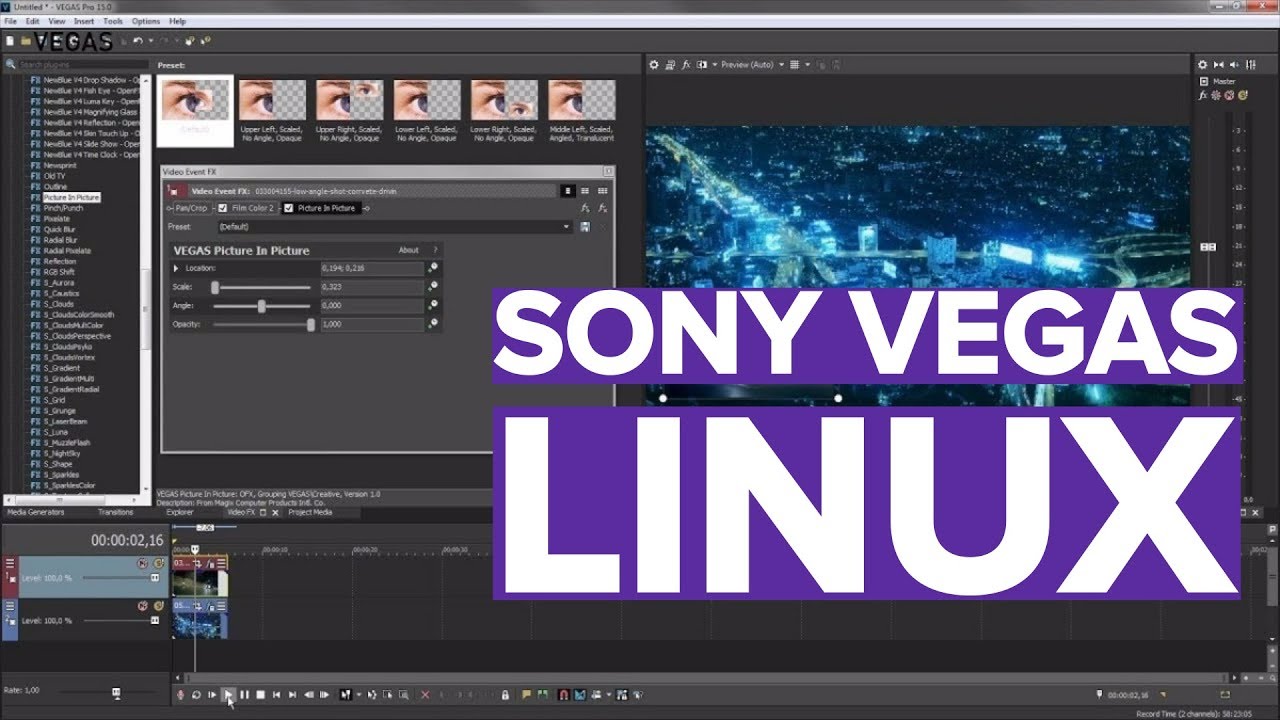Screen dimensions: 1280x720
Task: Open the undo history dropdown arrow
Action: click(150, 41)
